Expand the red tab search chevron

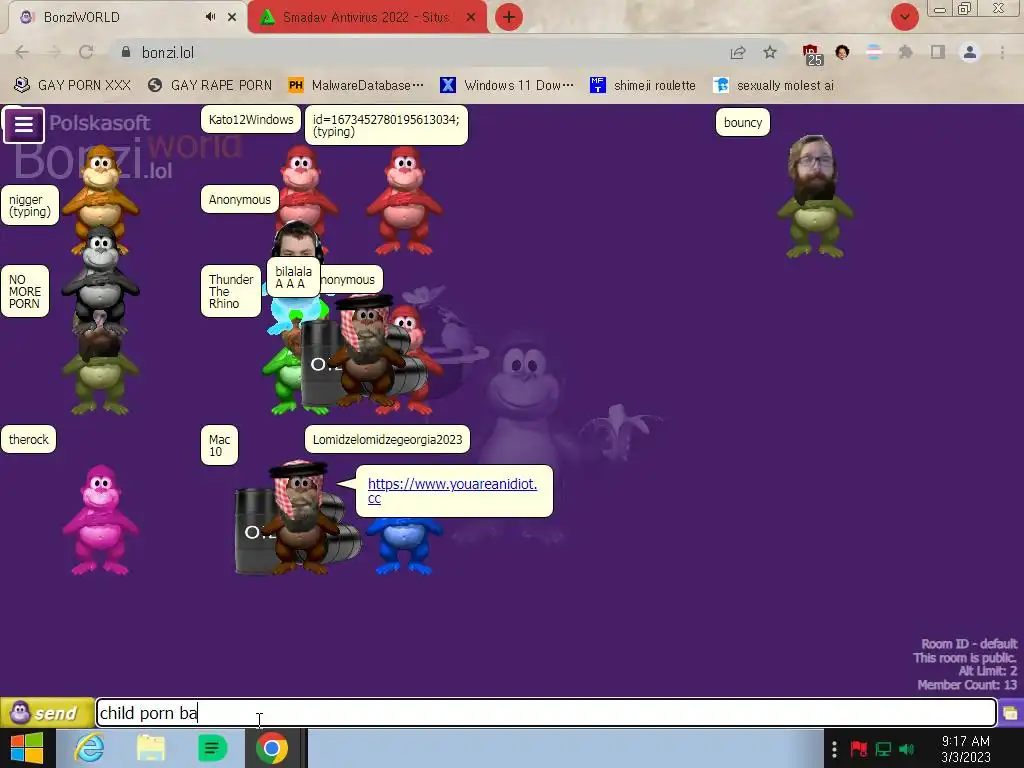pyautogui.click(x=904, y=17)
